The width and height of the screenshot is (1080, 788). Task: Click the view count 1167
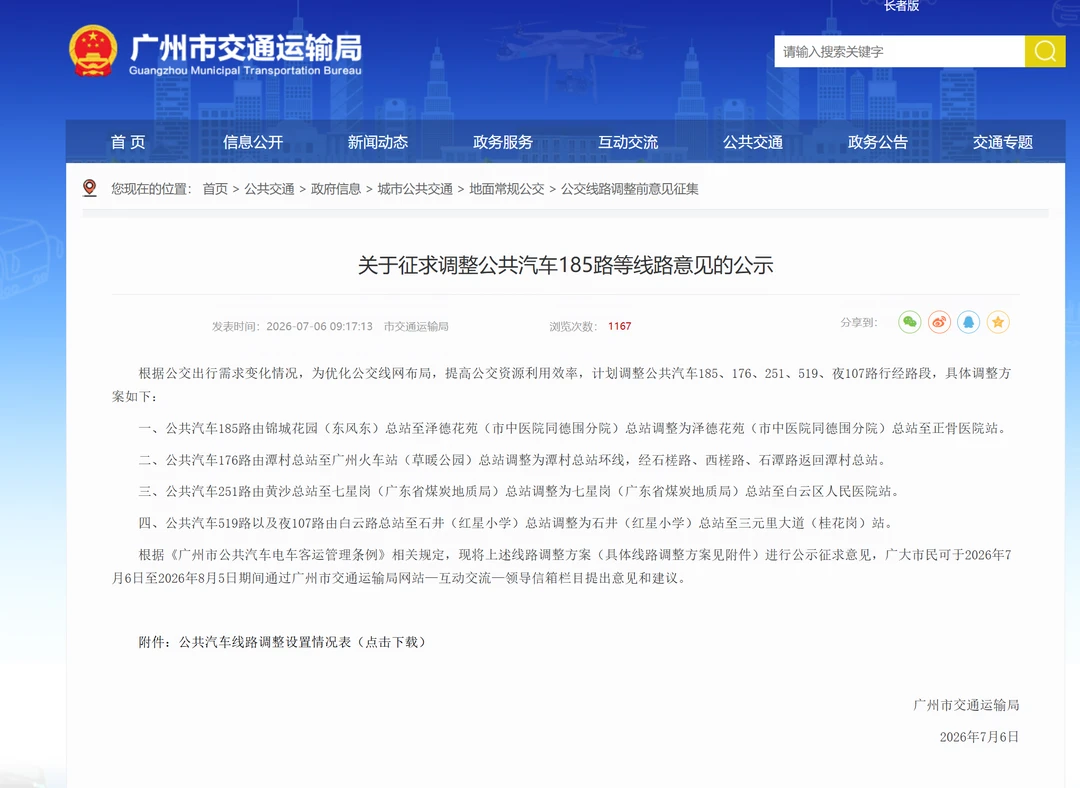pyautogui.click(x=619, y=326)
